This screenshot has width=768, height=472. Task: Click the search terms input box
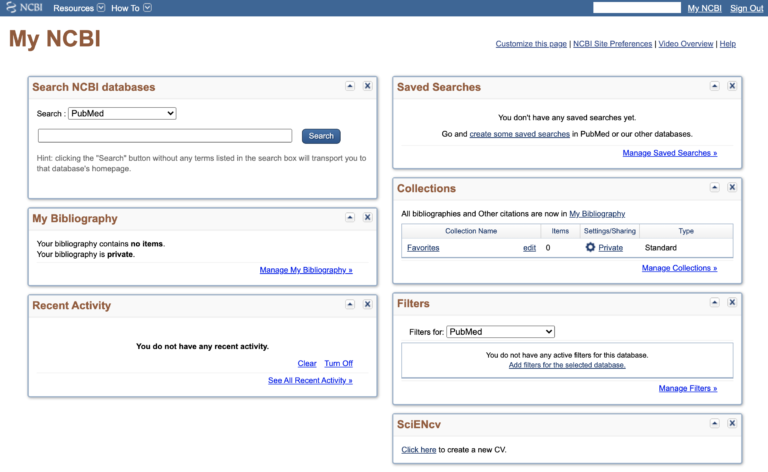click(165, 136)
